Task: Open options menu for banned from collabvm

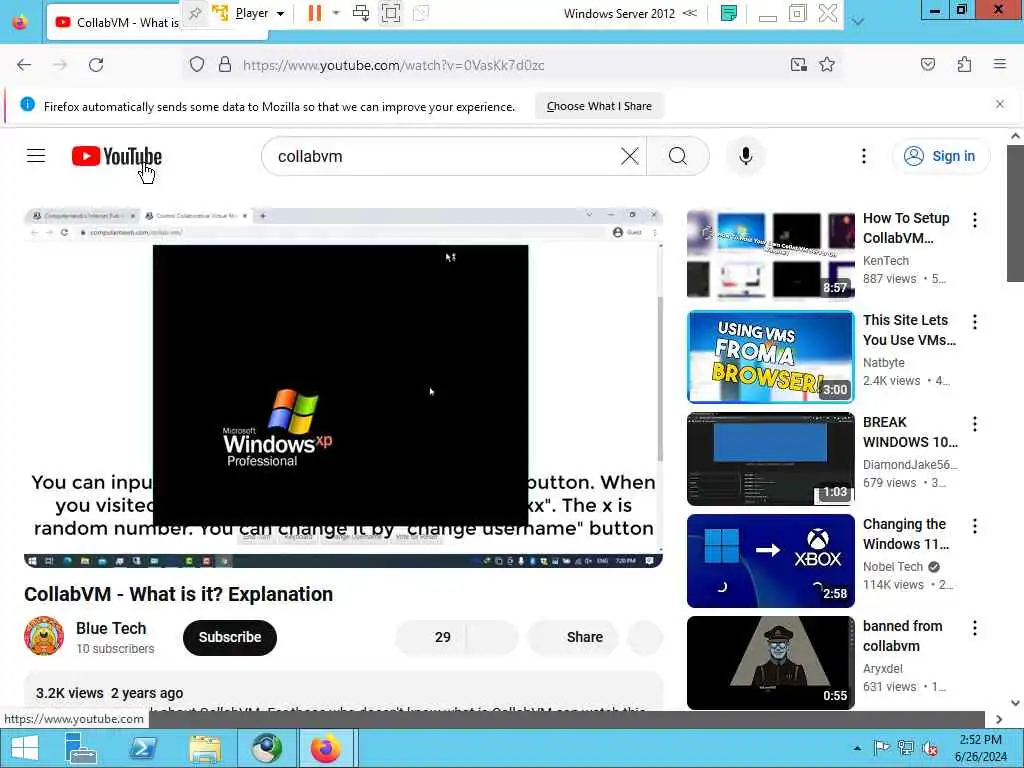Action: (975, 628)
